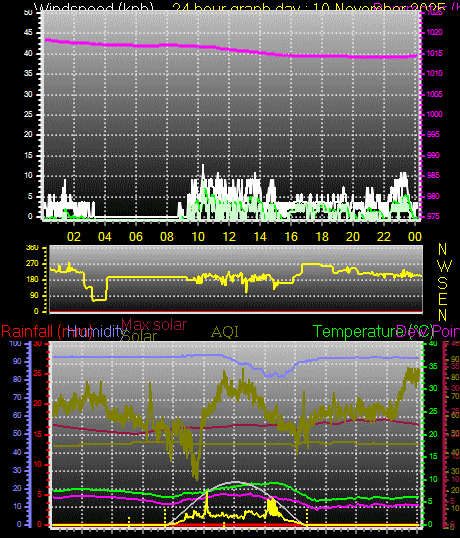Select the 08 hour label on the time axis

point(167,237)
